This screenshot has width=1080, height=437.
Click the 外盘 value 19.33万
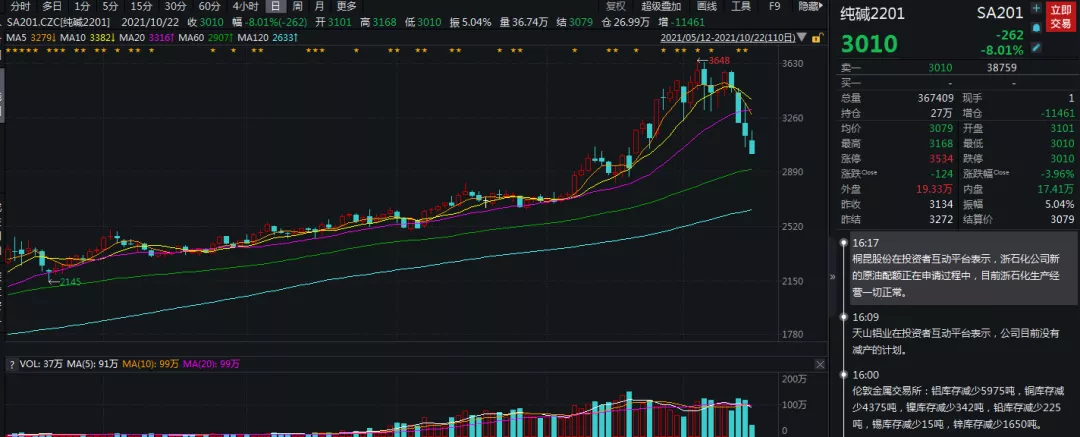point(937,189)
